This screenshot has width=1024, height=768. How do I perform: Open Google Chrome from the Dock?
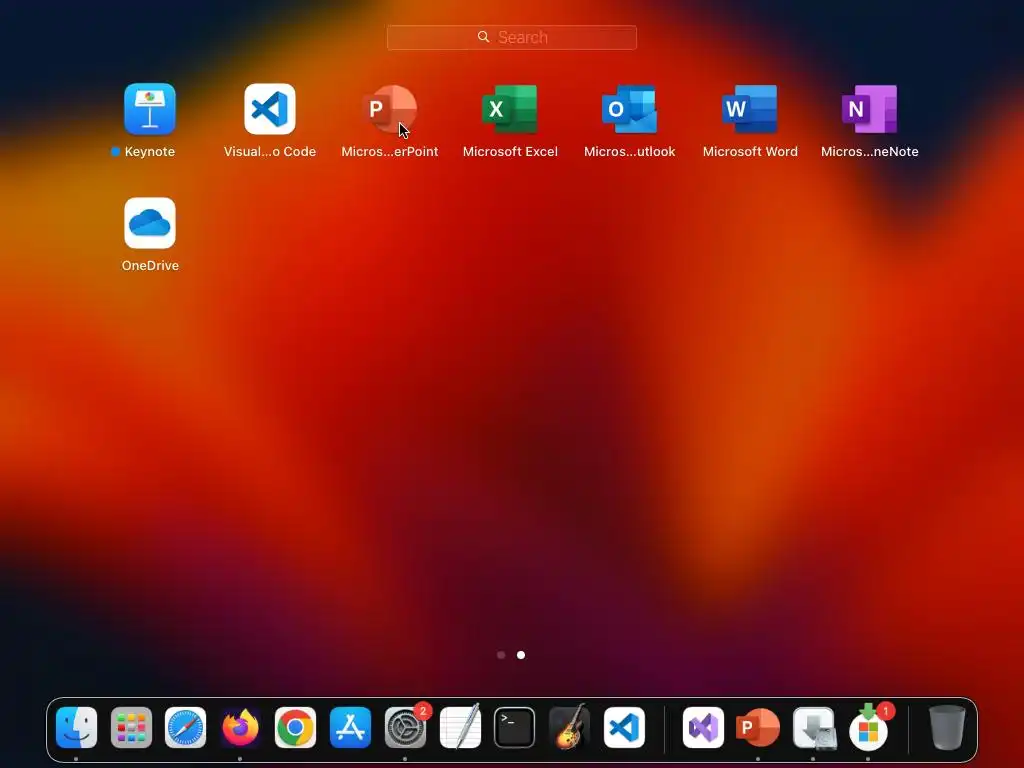[x=295, y=728]
